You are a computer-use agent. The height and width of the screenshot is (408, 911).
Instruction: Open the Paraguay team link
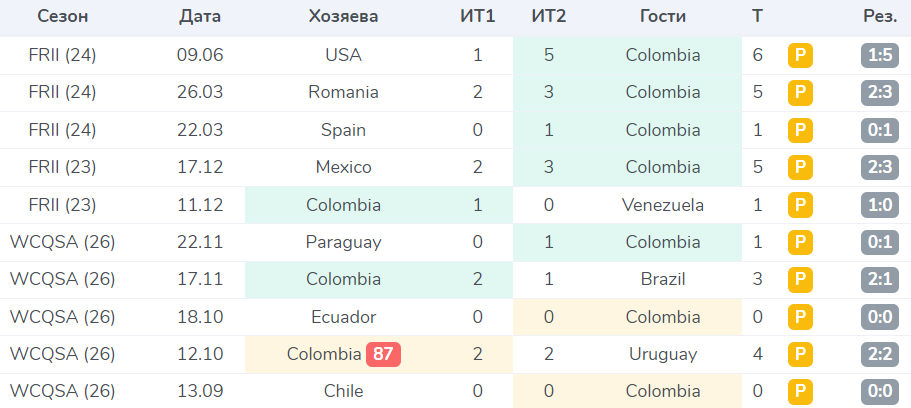tap(343, 242)
